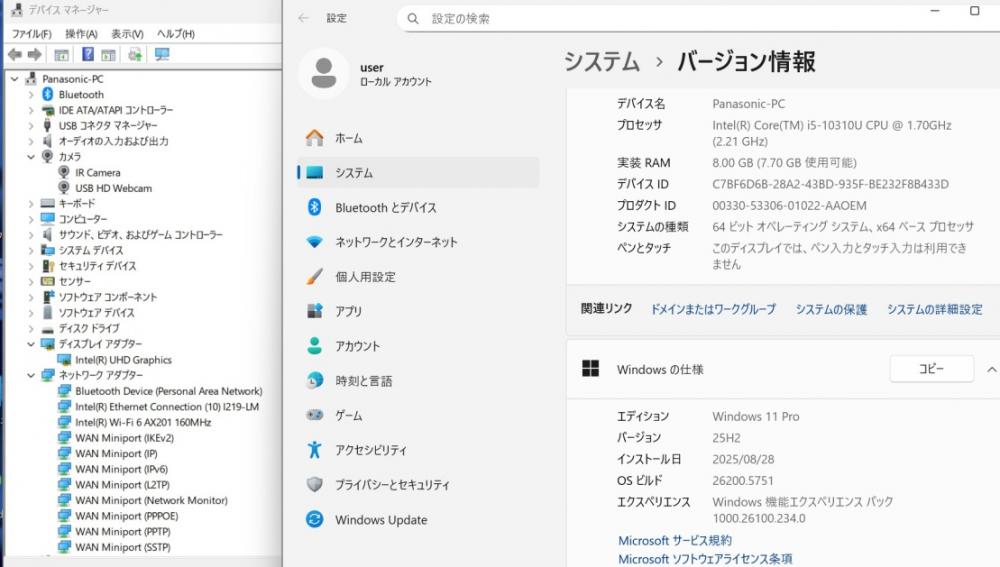The width and height of the screenshot is (1000, 567).
Task: Open システムの保護 link
Action: (831, 309)
